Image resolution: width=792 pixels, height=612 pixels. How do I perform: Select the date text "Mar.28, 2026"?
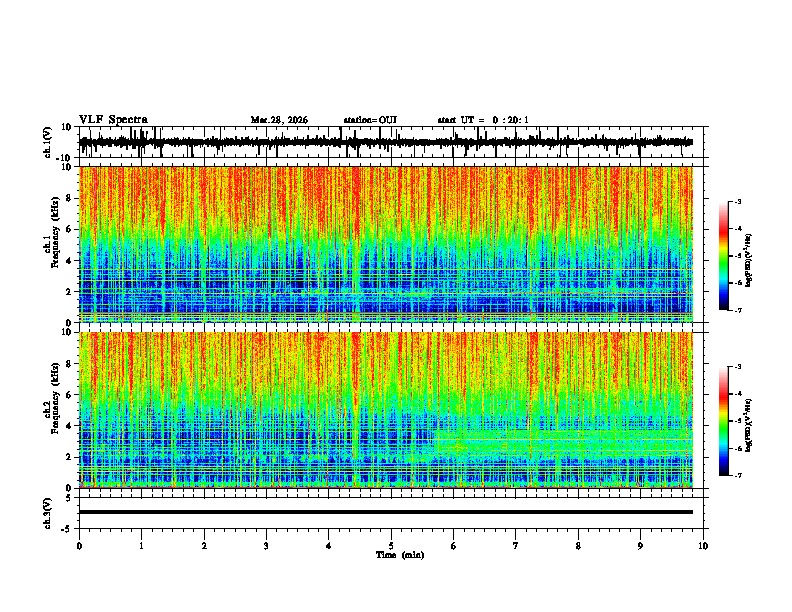pos(279,120)
